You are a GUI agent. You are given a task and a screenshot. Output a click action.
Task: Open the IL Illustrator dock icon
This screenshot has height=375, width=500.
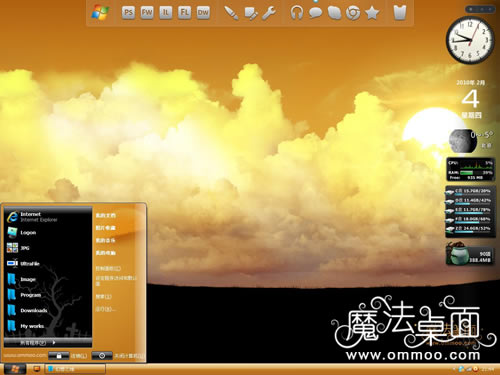coord(166,13)
